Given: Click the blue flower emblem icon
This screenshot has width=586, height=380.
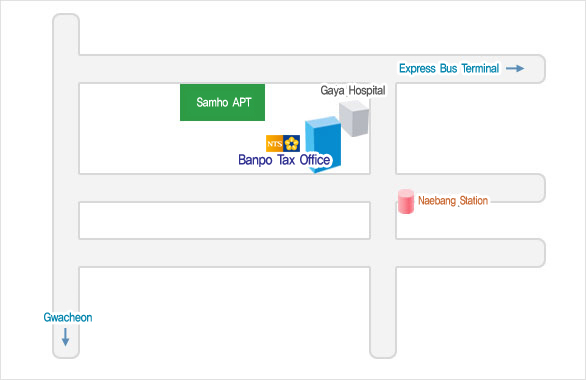Looking at the screenshot, I should (x=292, y=143).
